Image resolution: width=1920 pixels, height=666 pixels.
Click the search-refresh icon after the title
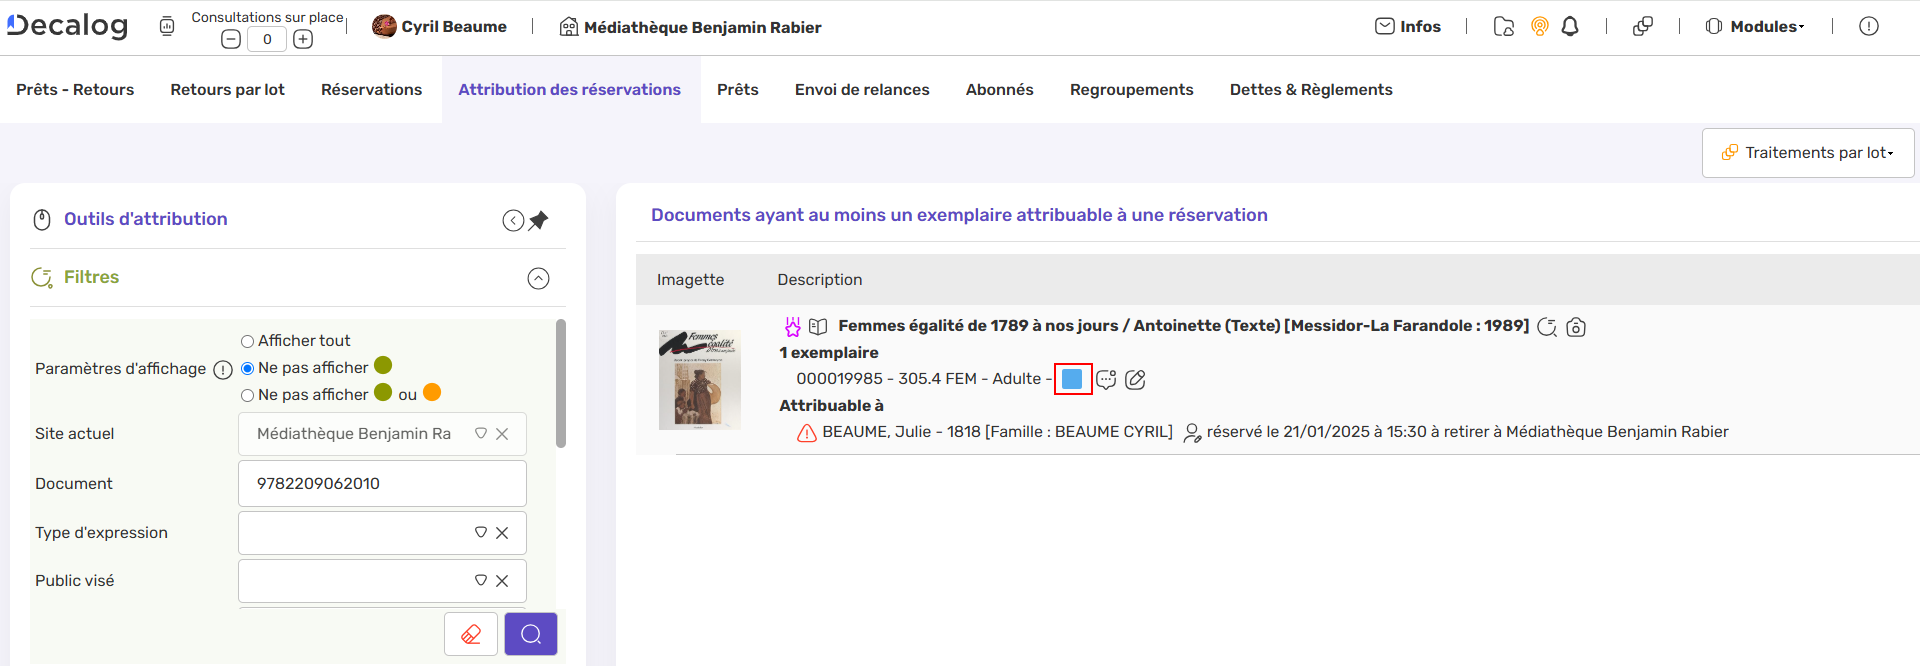point(1547,327)
